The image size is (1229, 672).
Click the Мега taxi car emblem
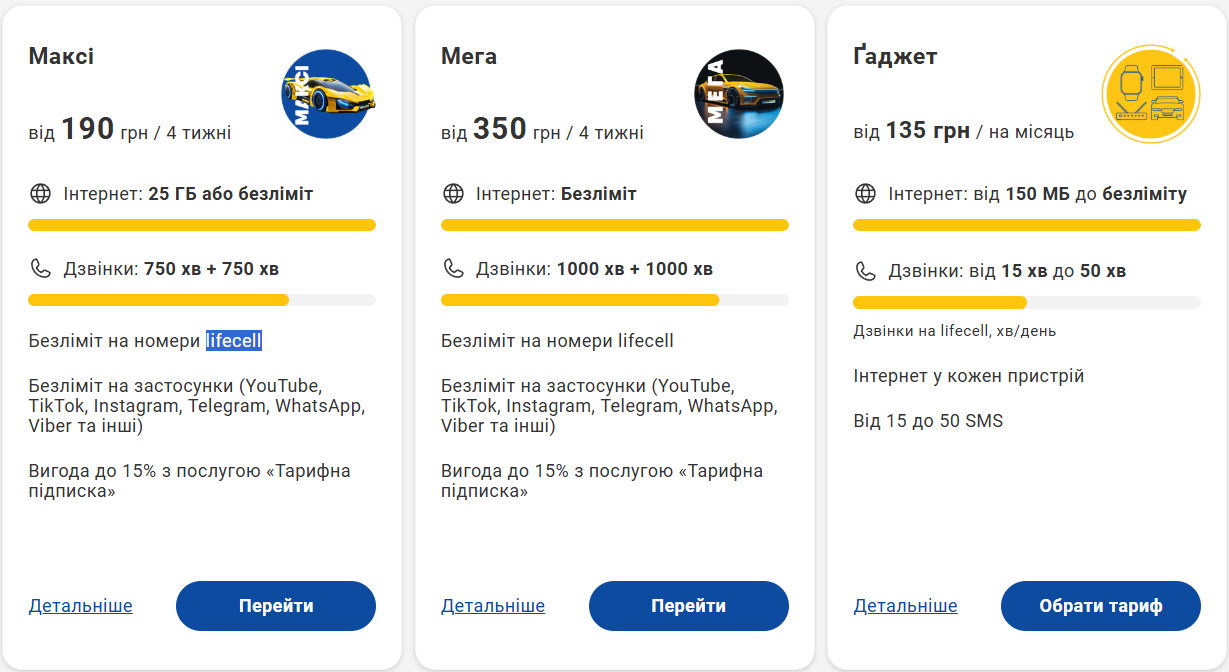coord(739,93)
